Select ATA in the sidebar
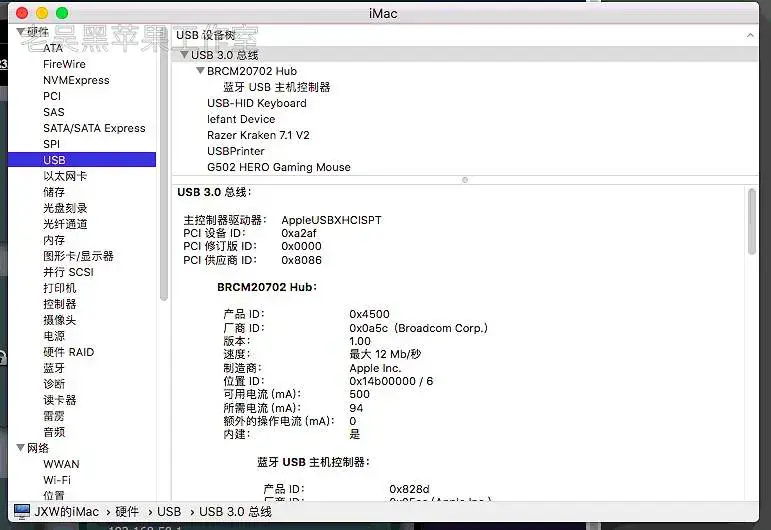The height and width of the screenshot is (530, 771). coord(53,48)
